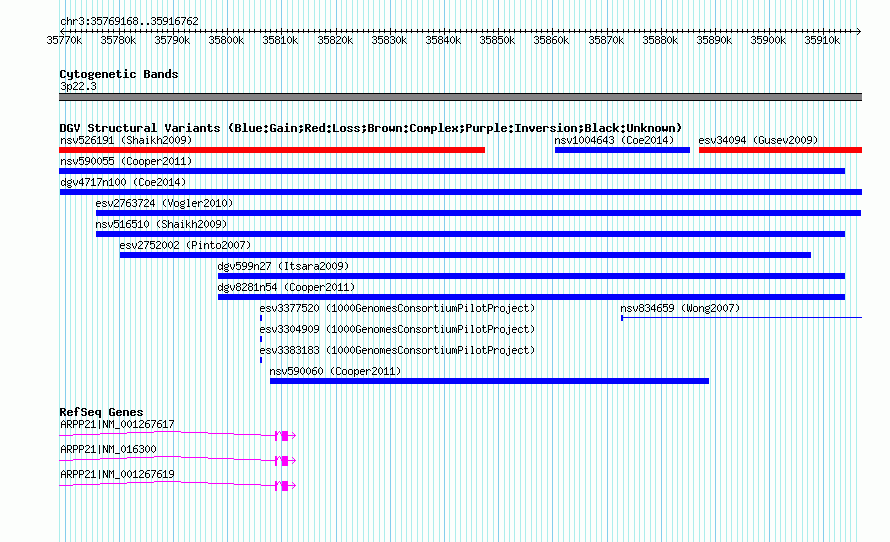Click the nsv516510 (Shaikh2009) label

pos(161,224)
